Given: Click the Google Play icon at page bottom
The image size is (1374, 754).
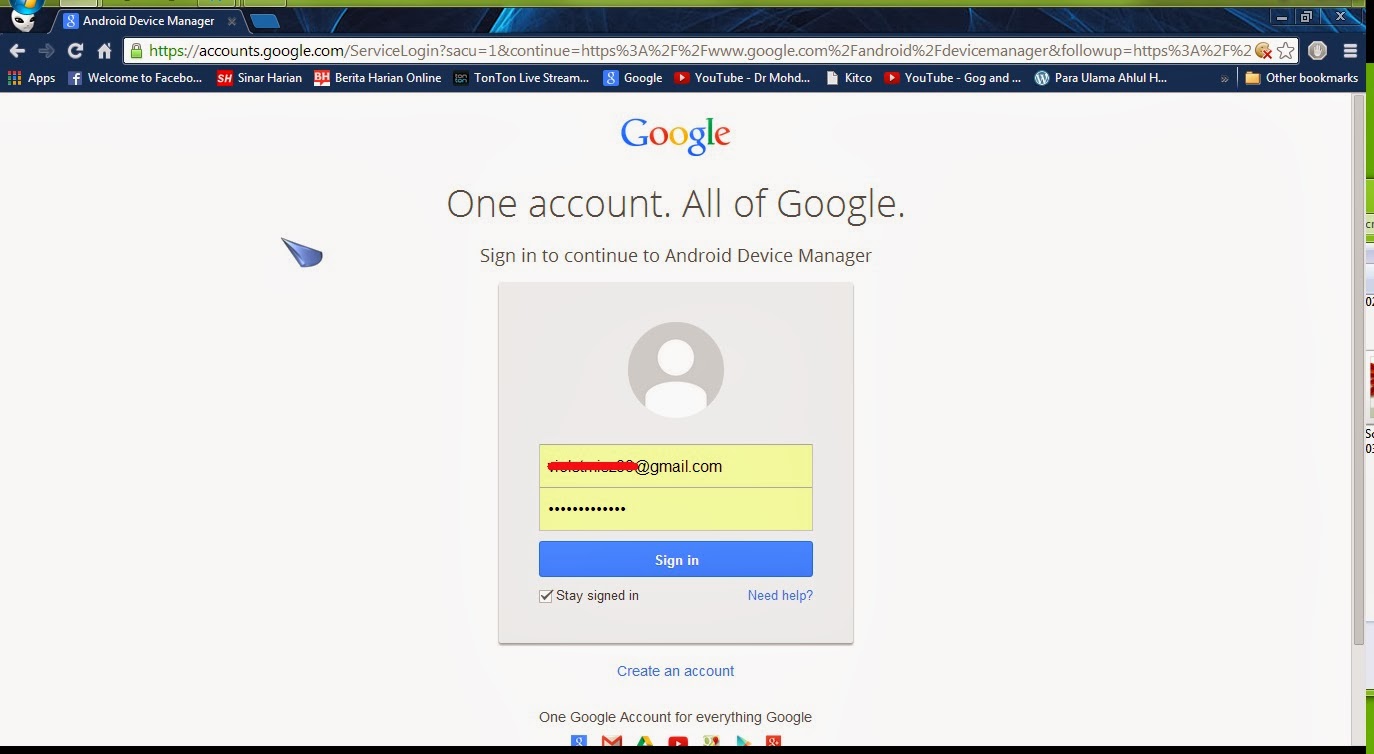Looking at the screenshot, I should [x=743, y=742].
